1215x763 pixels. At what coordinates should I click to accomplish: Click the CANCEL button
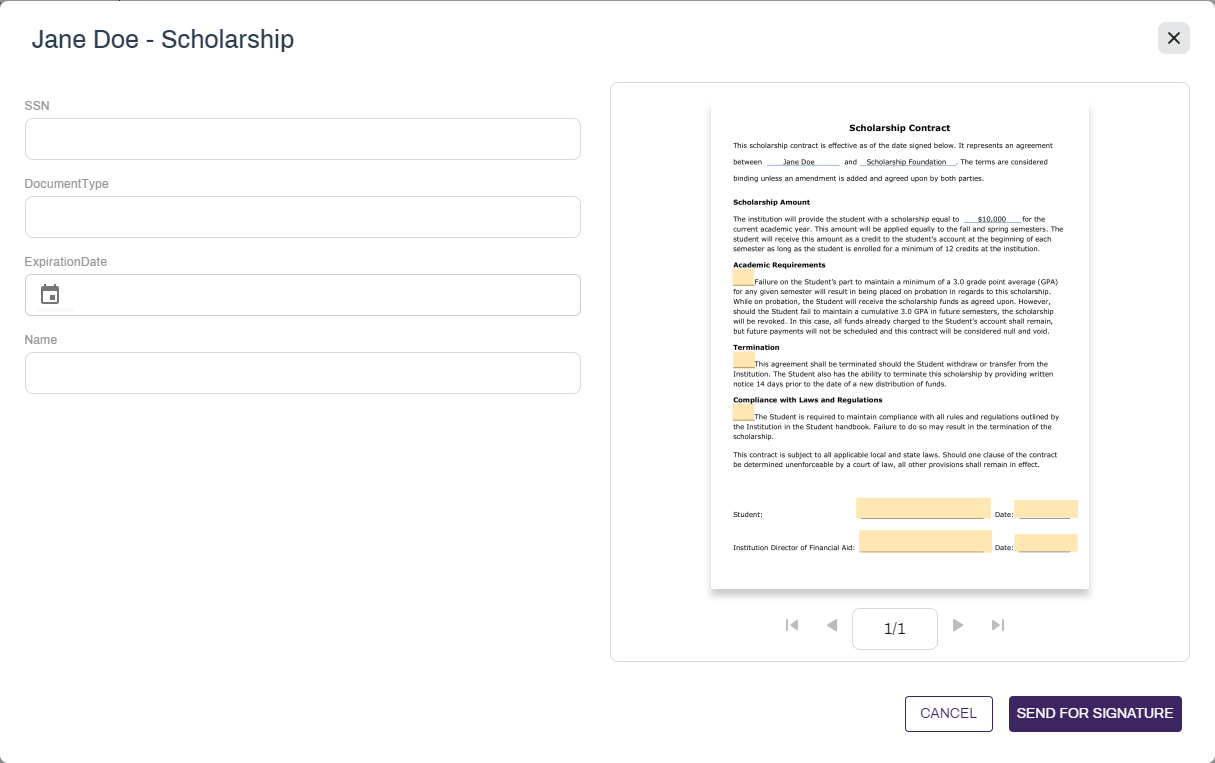coord(948,714)
